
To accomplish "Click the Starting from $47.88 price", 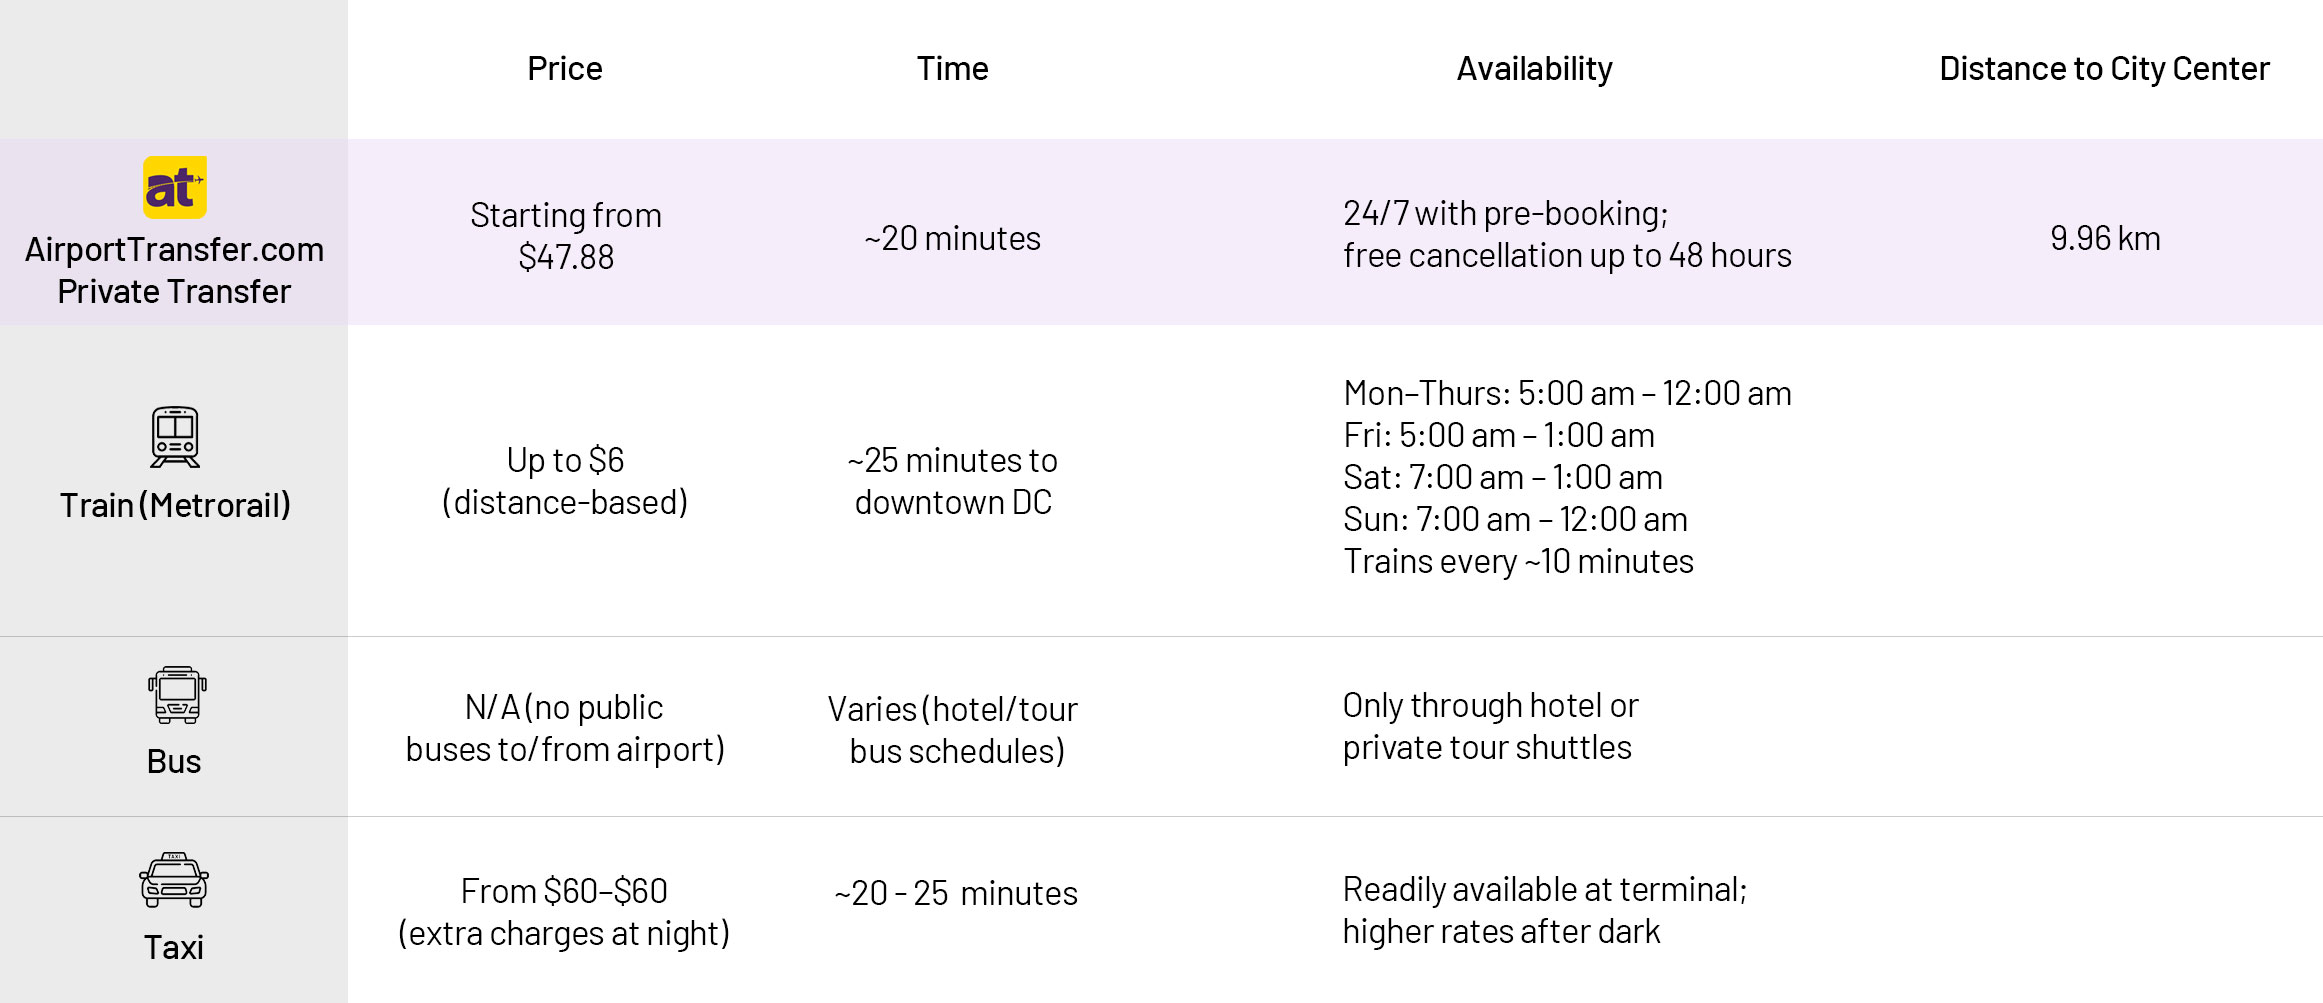I will pos(566,236).
